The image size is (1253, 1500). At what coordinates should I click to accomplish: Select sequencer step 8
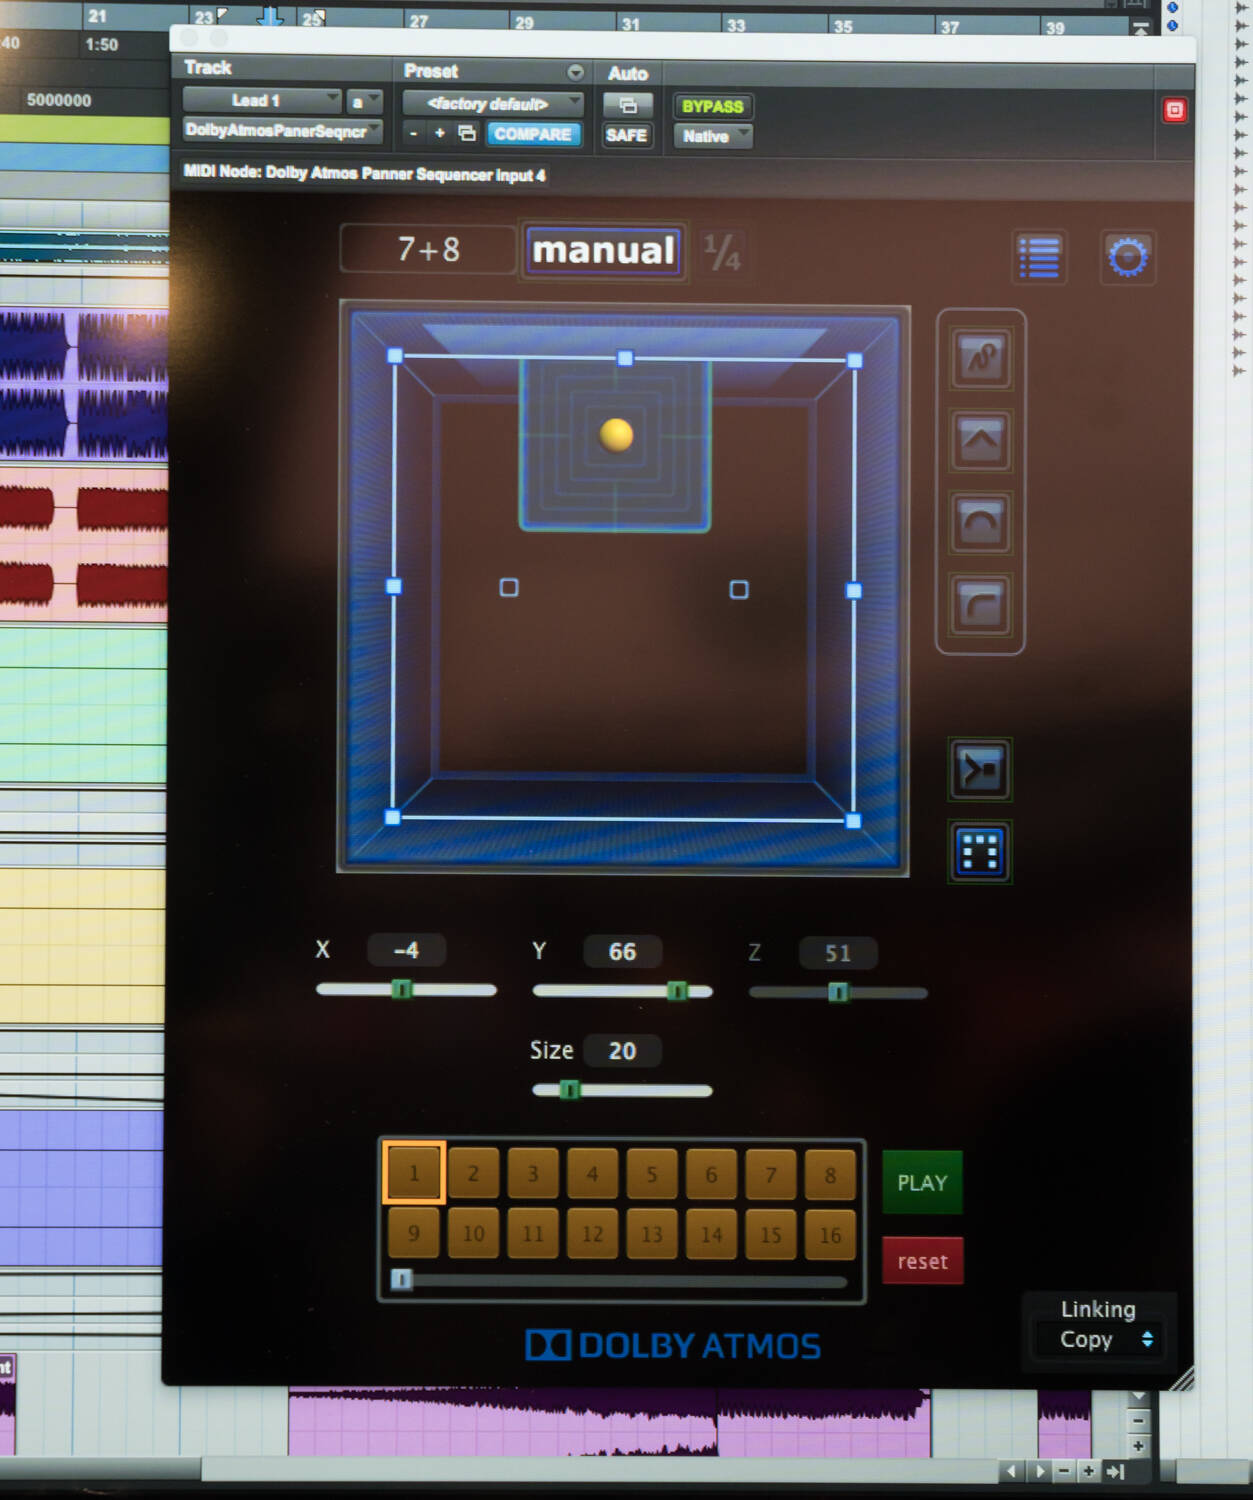click(x=830, y=1175)
